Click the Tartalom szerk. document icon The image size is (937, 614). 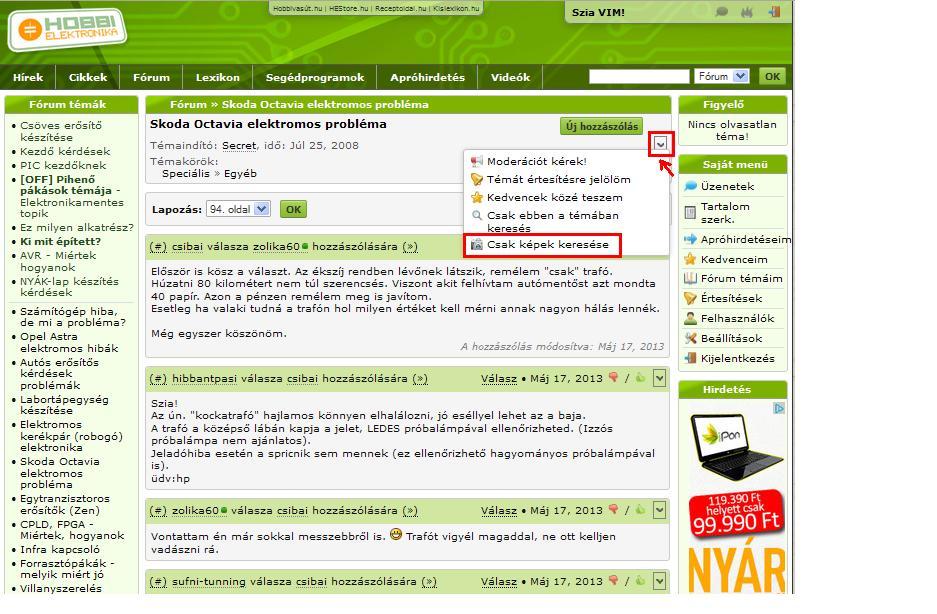point(690,212)
